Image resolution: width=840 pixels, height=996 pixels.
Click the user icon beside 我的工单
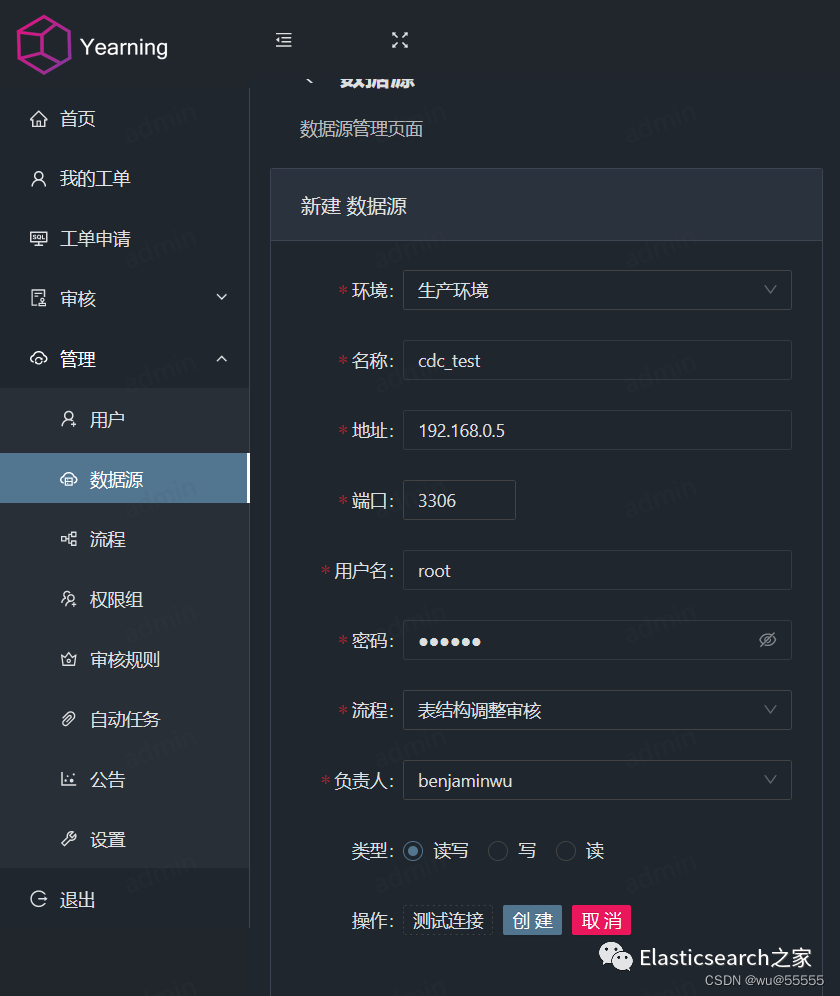pyautogui.click(x=39, y=179)
